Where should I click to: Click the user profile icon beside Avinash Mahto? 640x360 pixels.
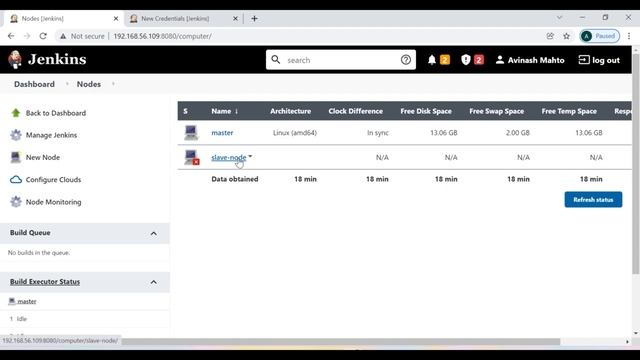tap(500, 60)
